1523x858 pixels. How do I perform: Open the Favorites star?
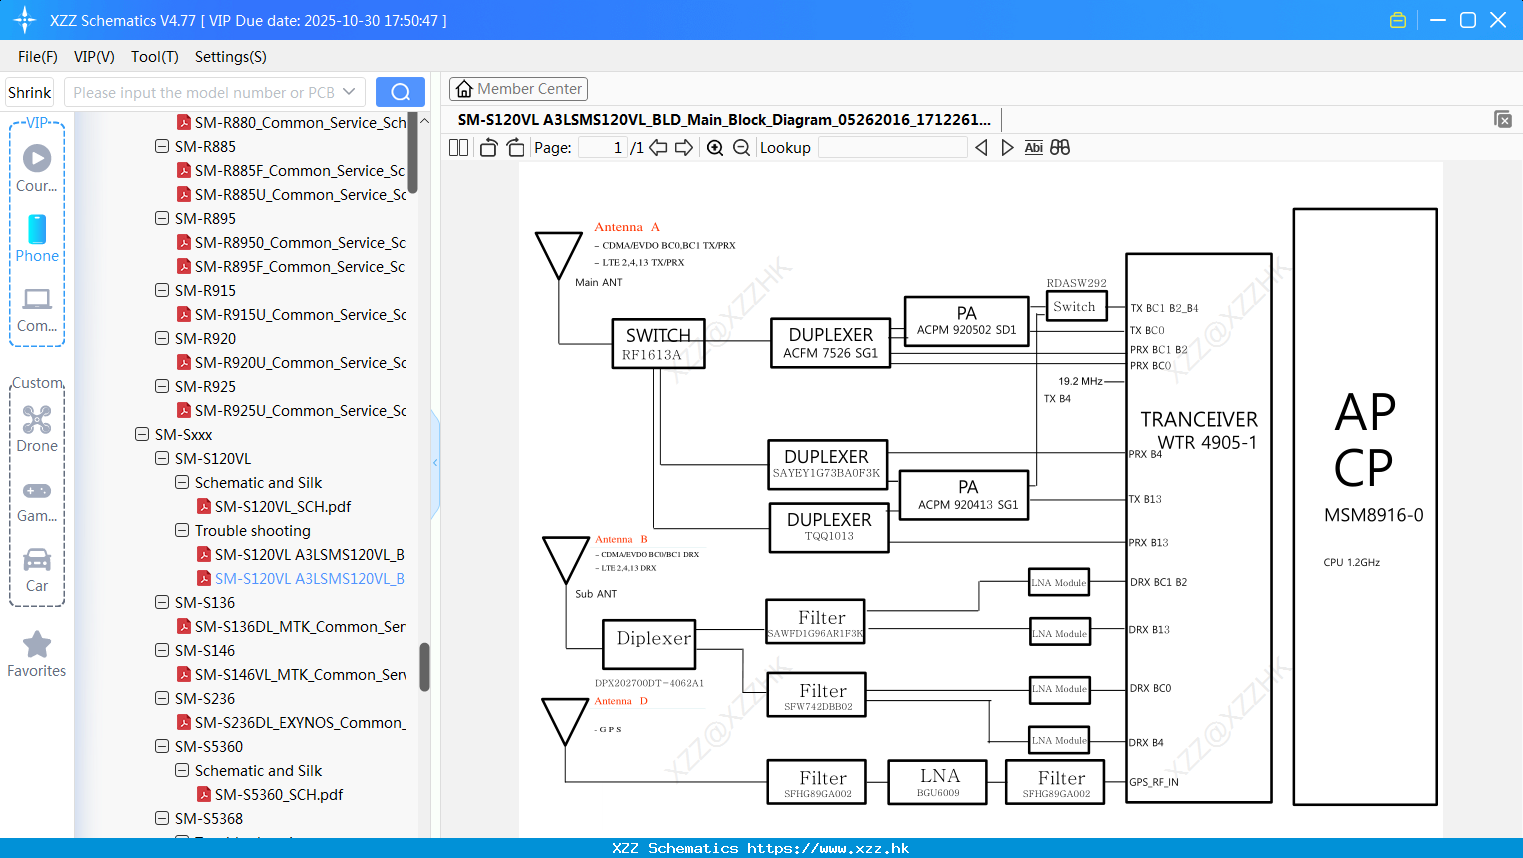(37, 654)
